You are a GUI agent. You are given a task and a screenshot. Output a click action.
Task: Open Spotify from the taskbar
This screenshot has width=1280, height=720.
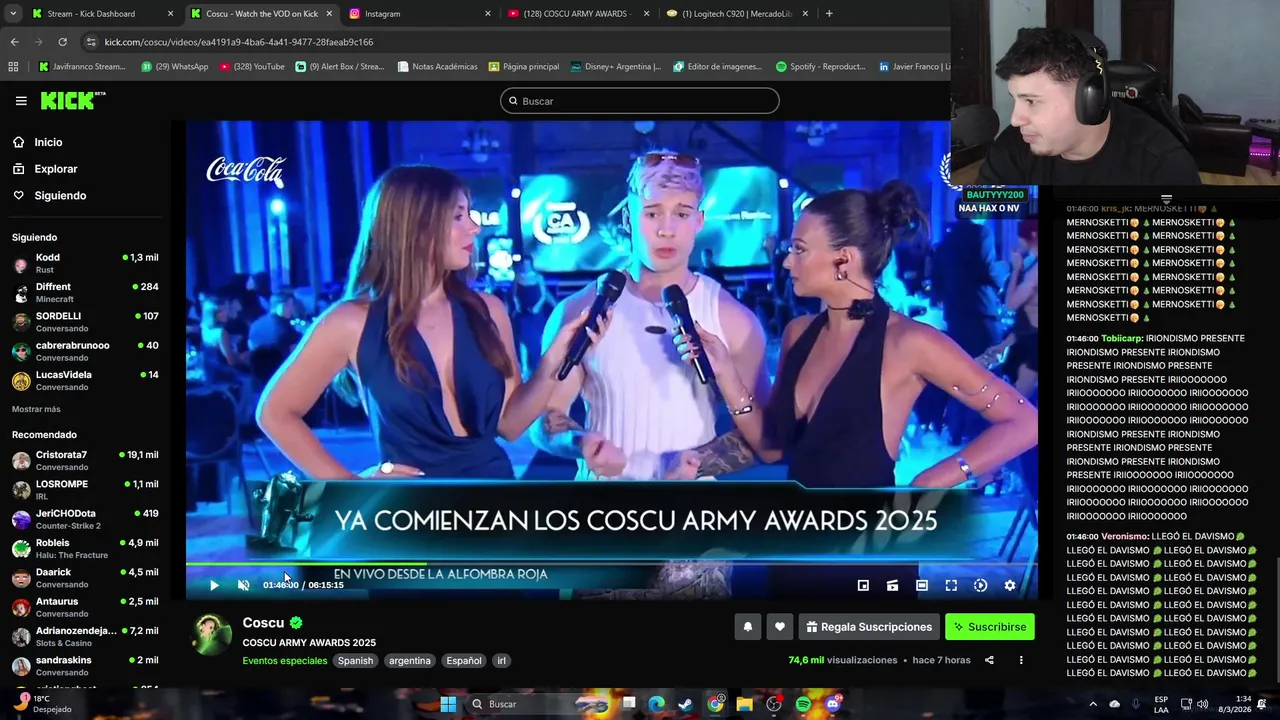coord(803,704)
